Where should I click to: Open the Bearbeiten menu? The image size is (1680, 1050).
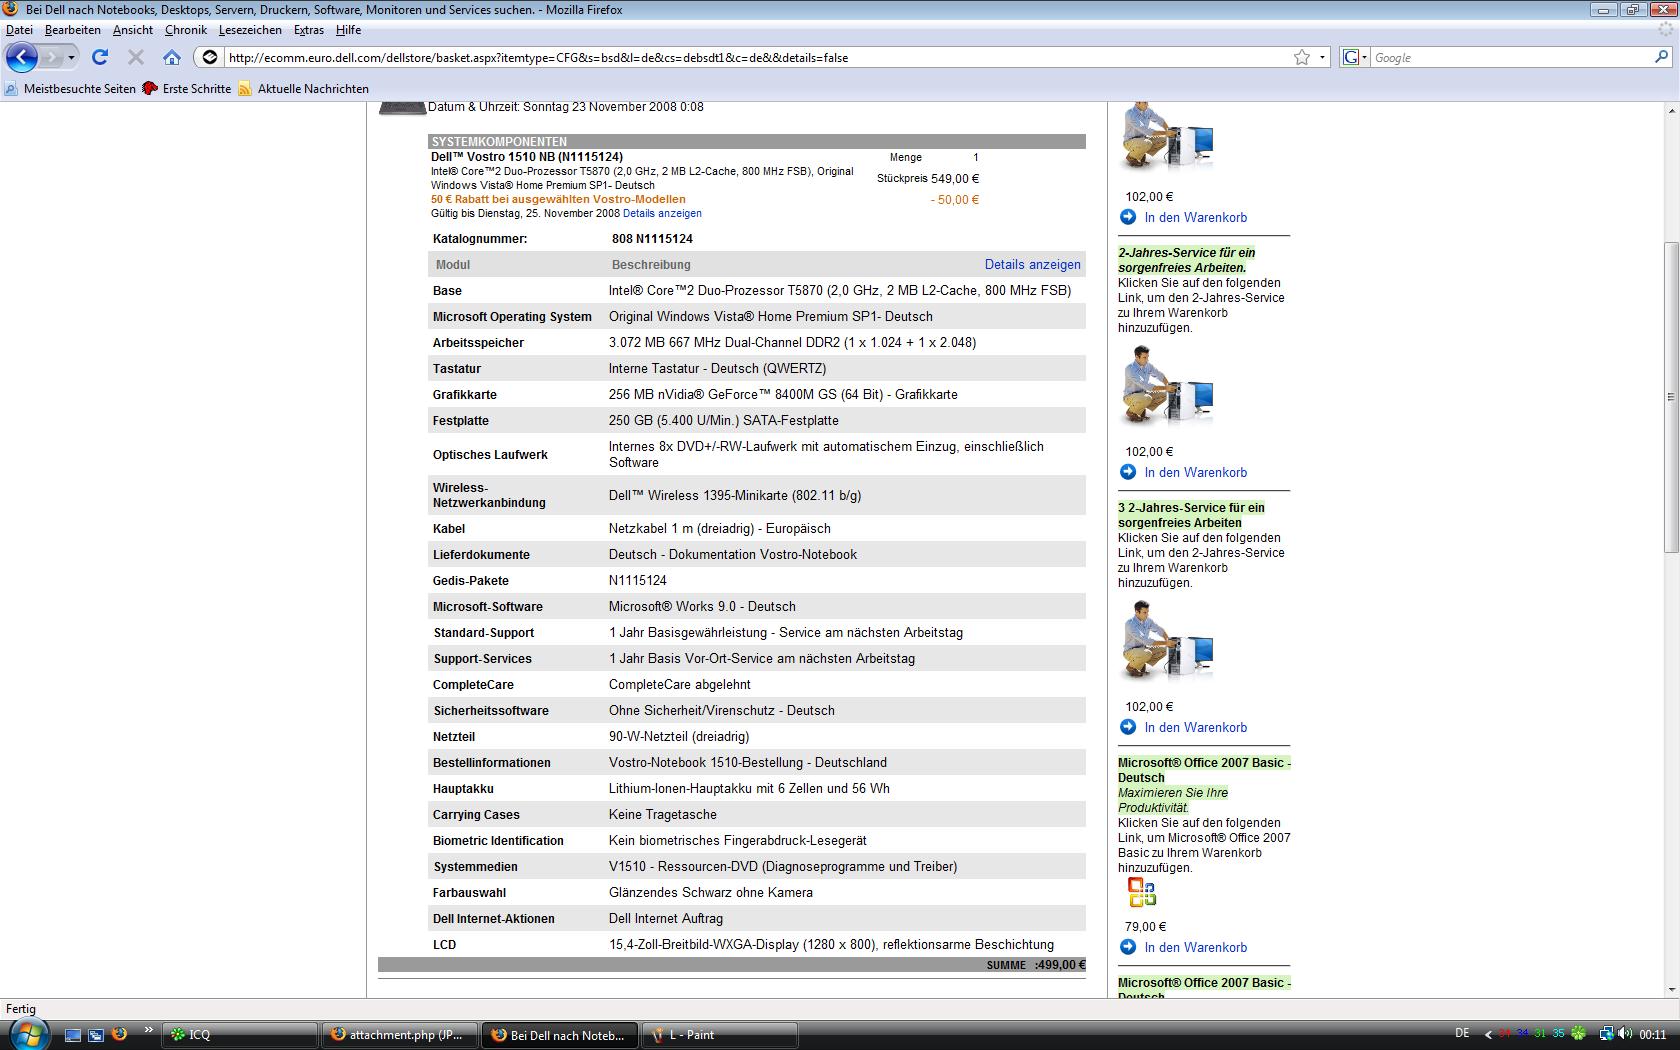[73, 30]
